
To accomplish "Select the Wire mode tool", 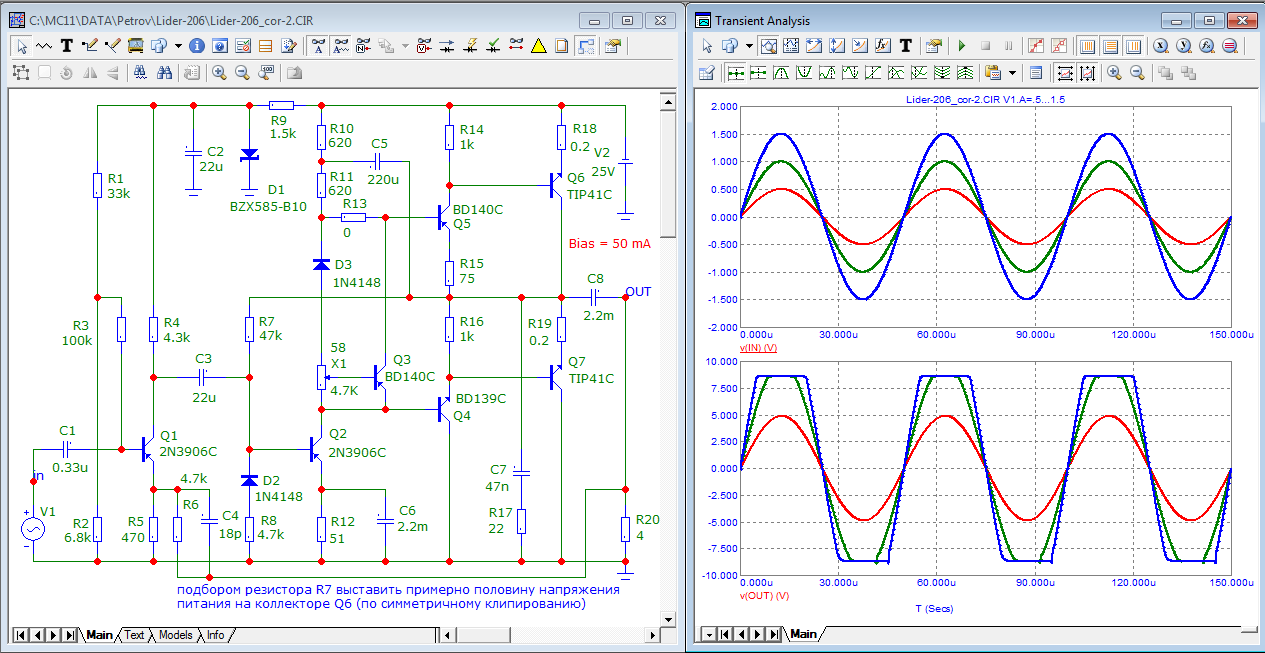I will point(89,46).
